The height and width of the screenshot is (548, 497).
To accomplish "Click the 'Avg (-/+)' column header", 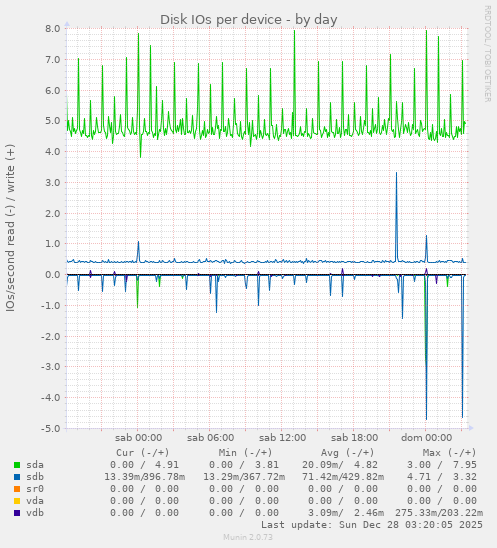I will coord(348,453).
